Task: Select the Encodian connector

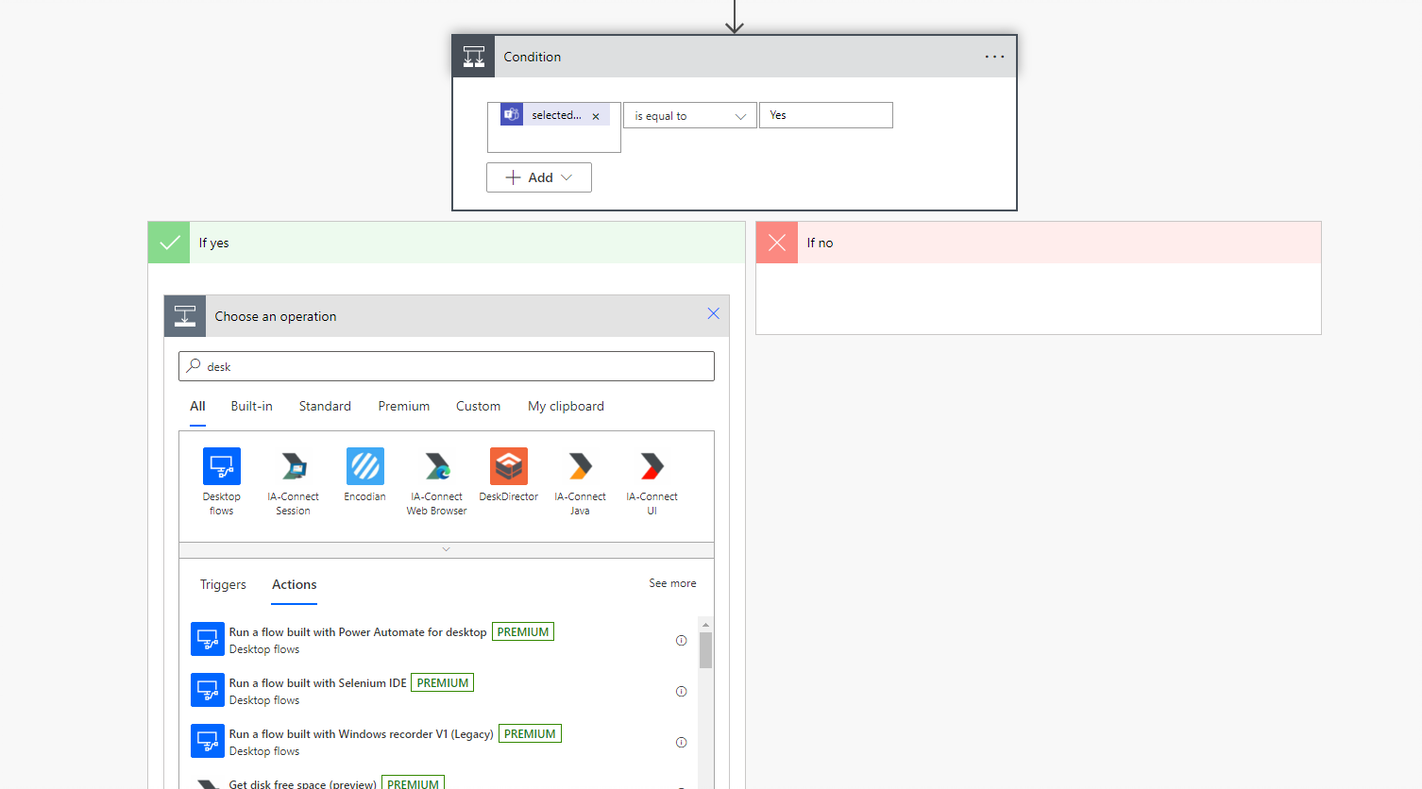Action: pos(365,475)
